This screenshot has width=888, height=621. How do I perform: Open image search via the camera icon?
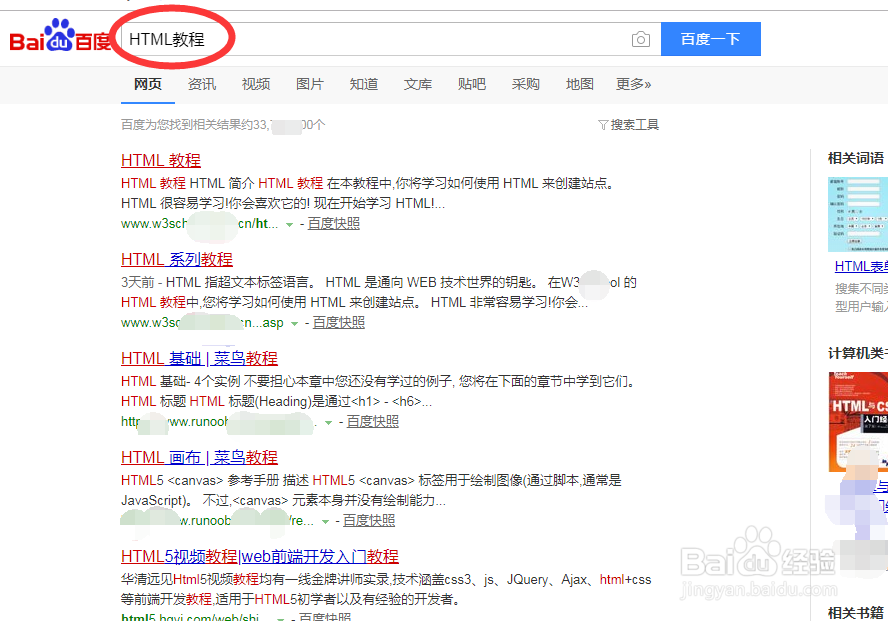[x=640, y=39]
